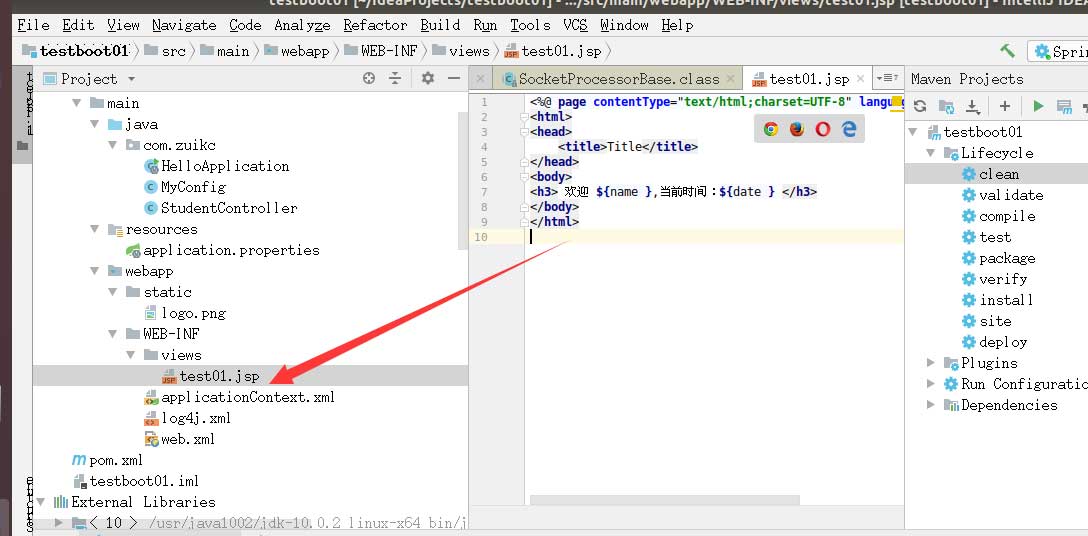Screen dimensions: 1088x536
Task: Select the StudentController class in tree
Action: (229, 208)
